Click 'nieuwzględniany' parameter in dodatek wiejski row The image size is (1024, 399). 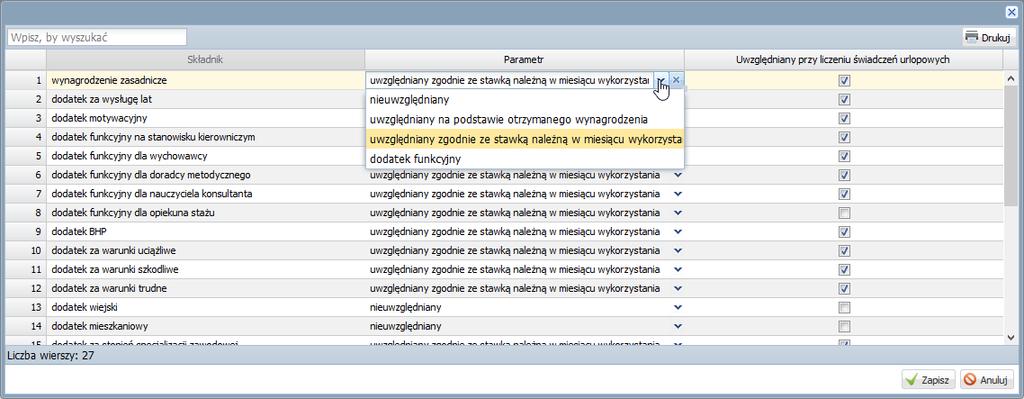(x=406, y=307)
